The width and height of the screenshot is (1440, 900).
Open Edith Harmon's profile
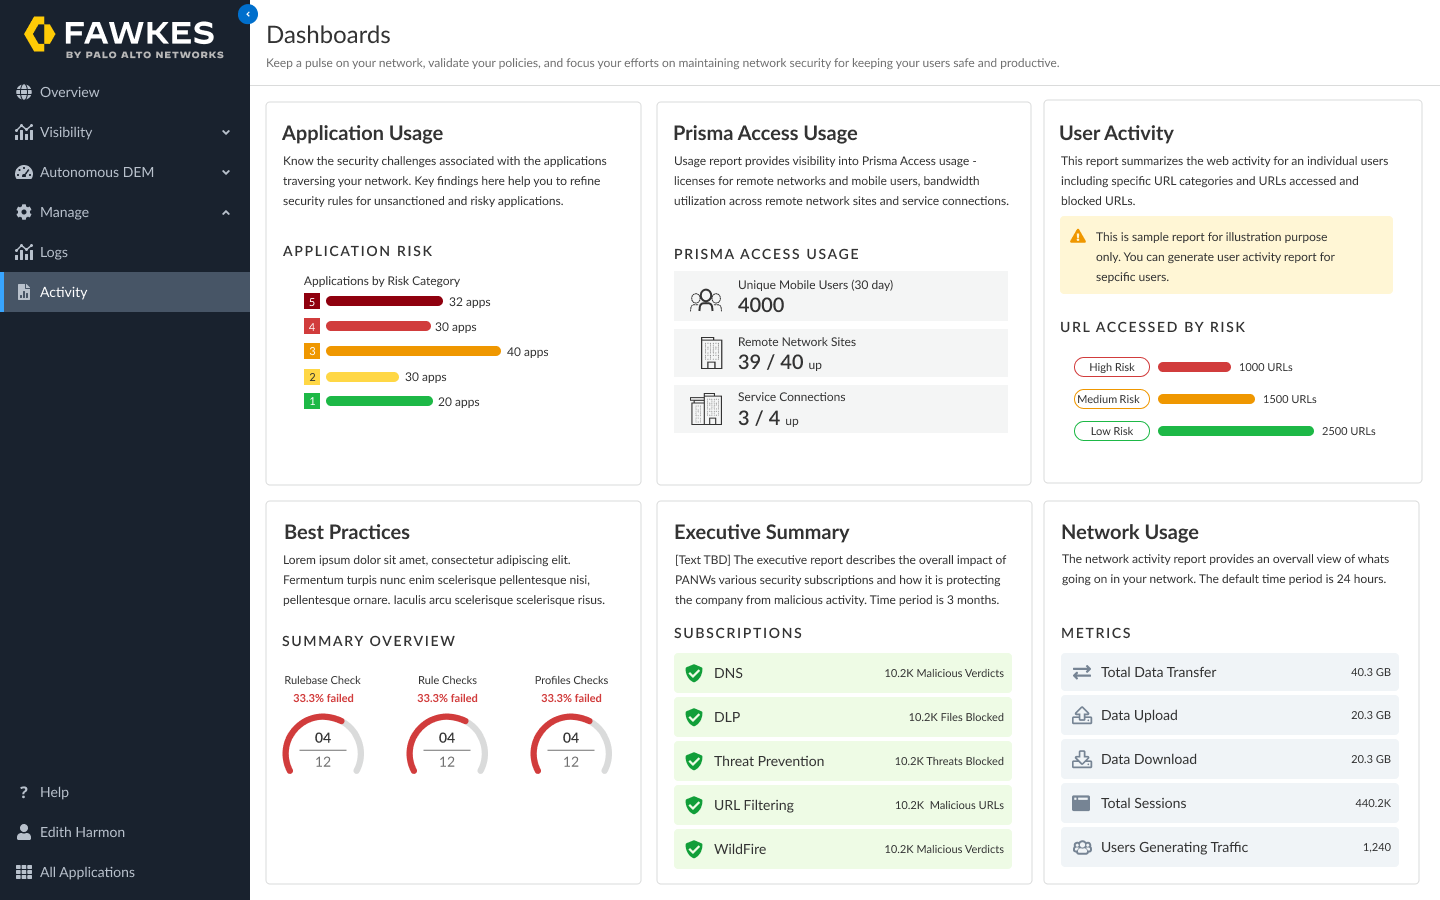[125, 832]
